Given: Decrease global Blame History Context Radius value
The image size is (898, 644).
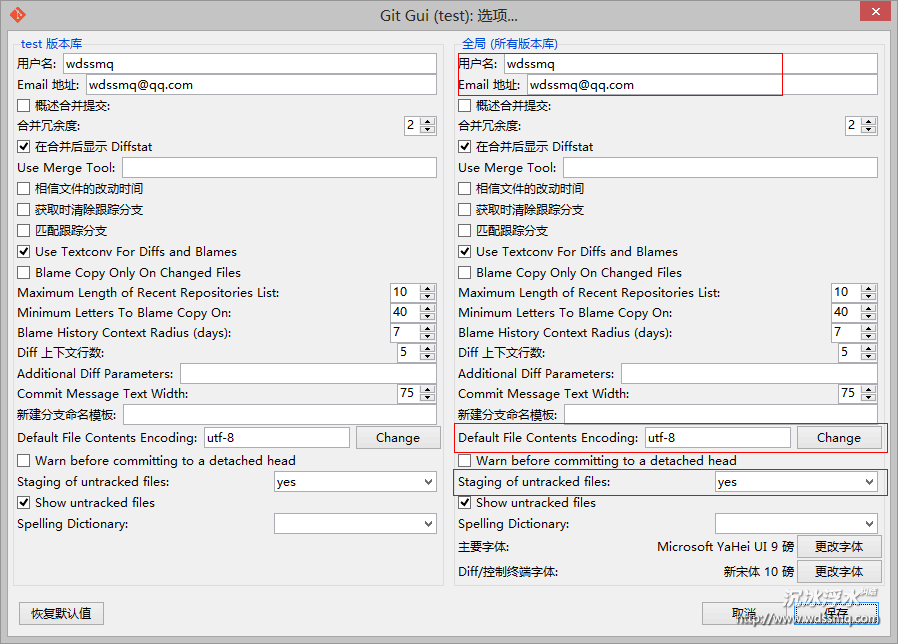Looking at the screenshot, I should 869,337.
